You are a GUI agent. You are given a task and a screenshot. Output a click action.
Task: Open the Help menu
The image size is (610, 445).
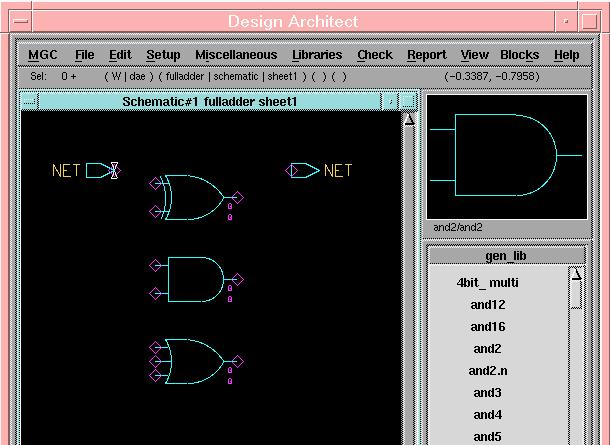[566, 55]
